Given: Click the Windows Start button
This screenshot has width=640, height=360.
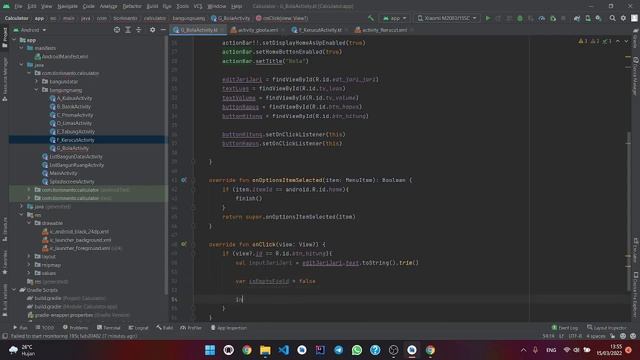Looking at the screenshot, I should pyautogui.click(x=210, y=350).
